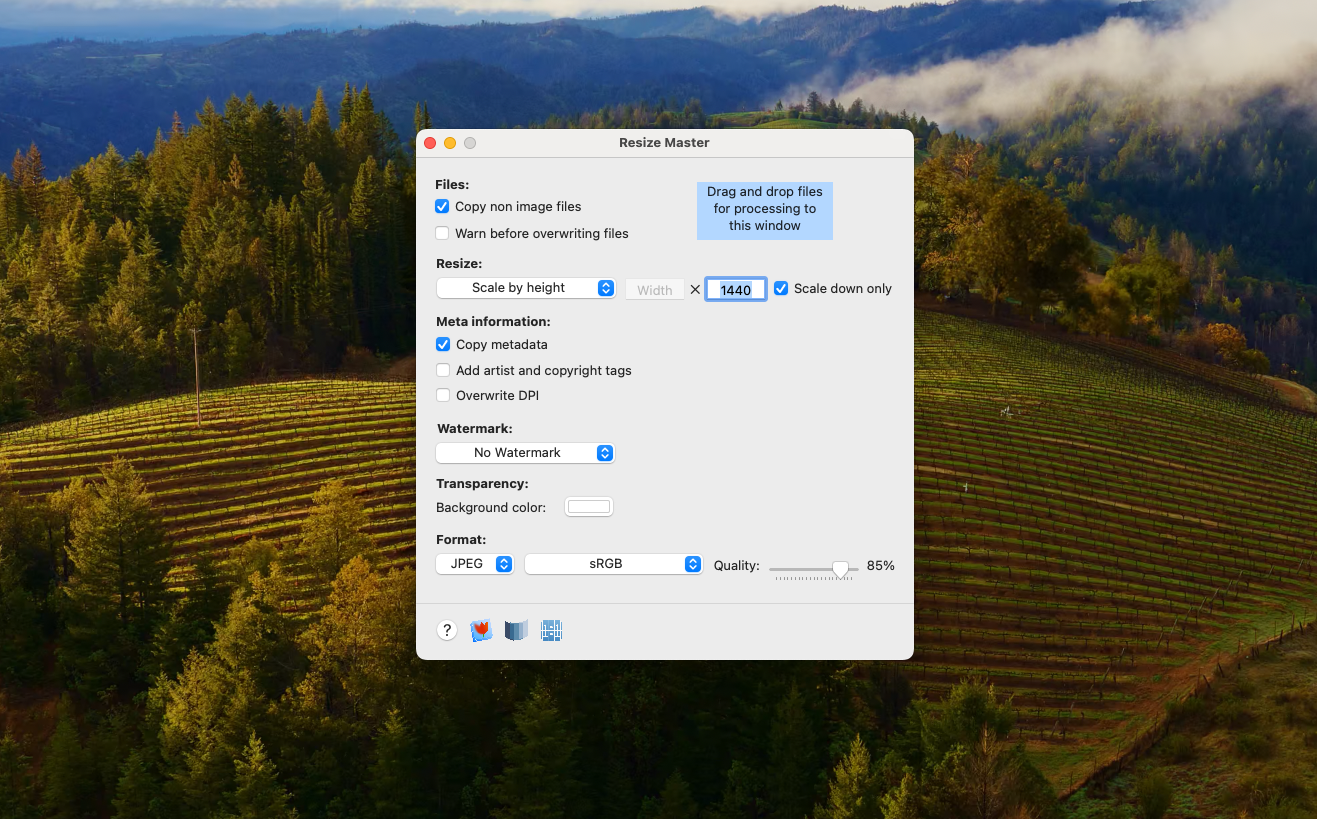Click the Quality slider handle
The width and height of the screenshot is (1317, 819).
[x=840, y=568]
